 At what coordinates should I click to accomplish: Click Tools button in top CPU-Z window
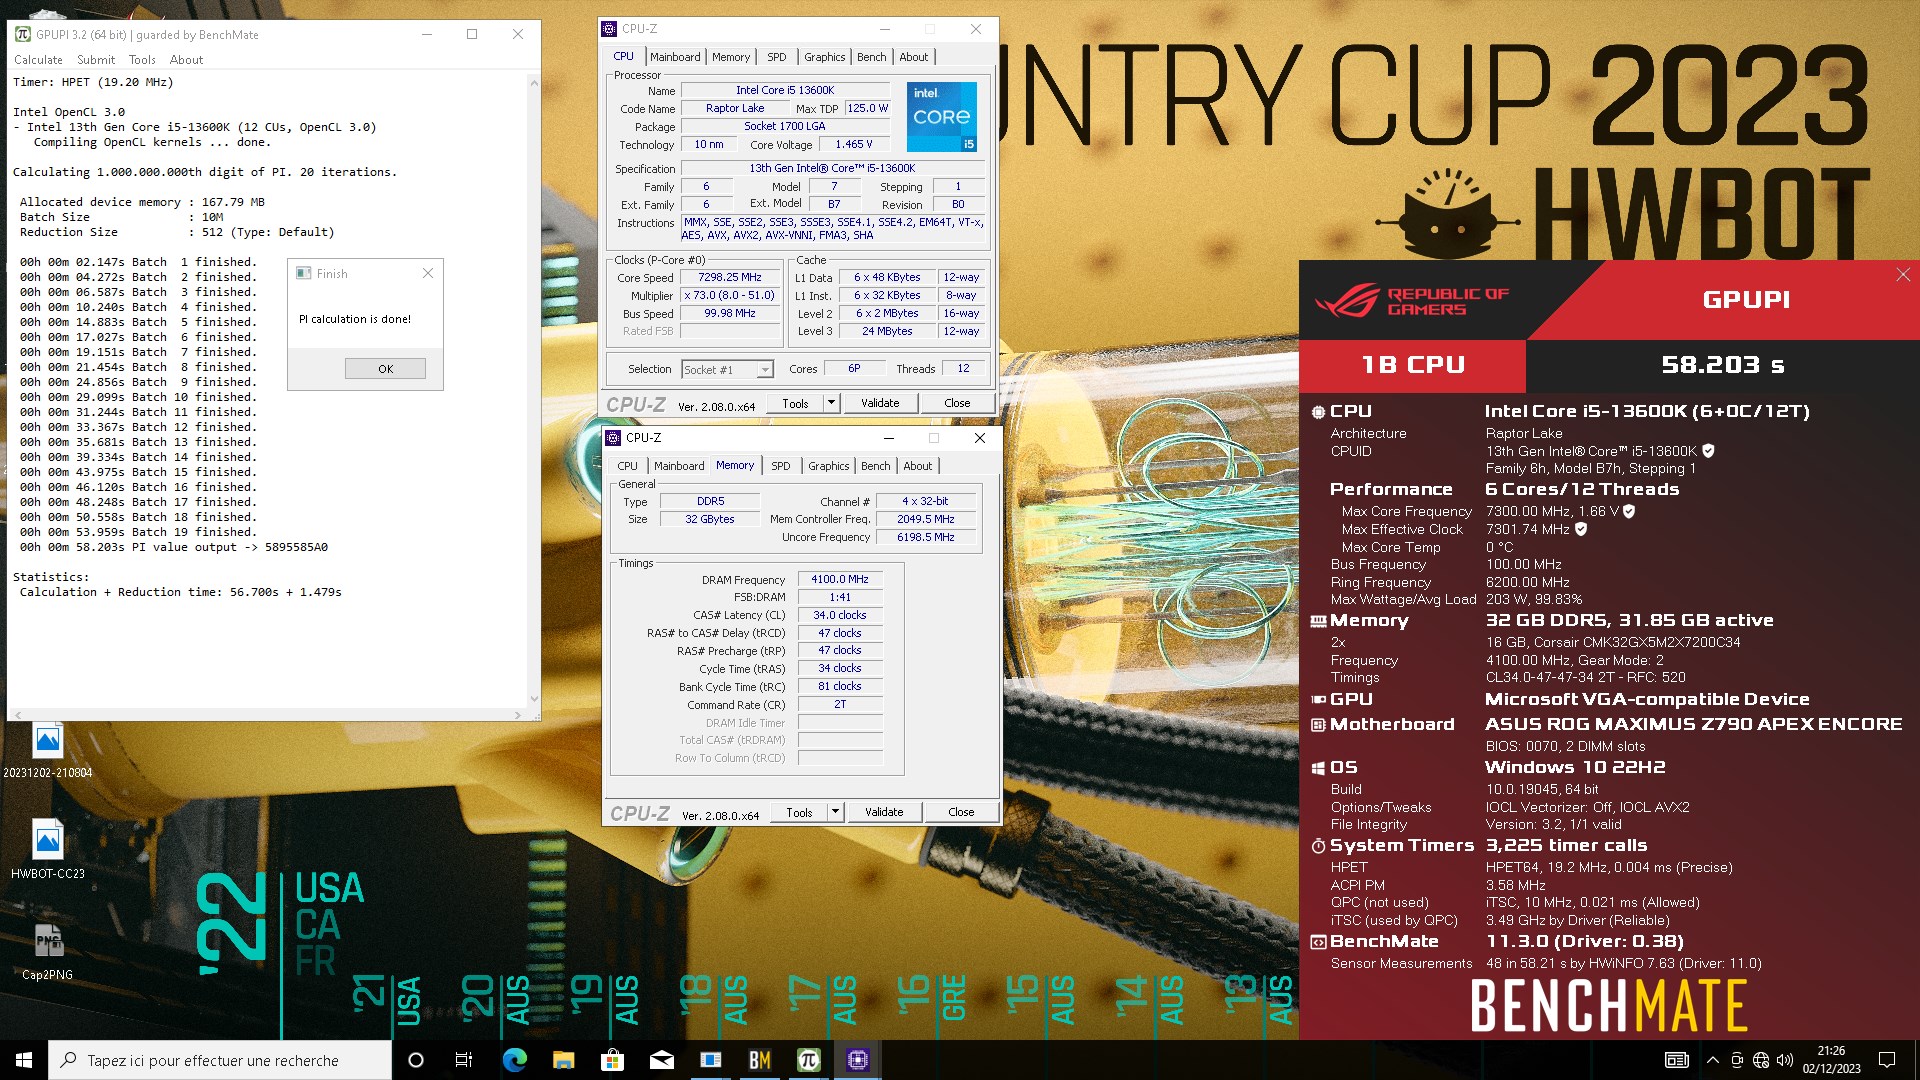pos(795,404)
